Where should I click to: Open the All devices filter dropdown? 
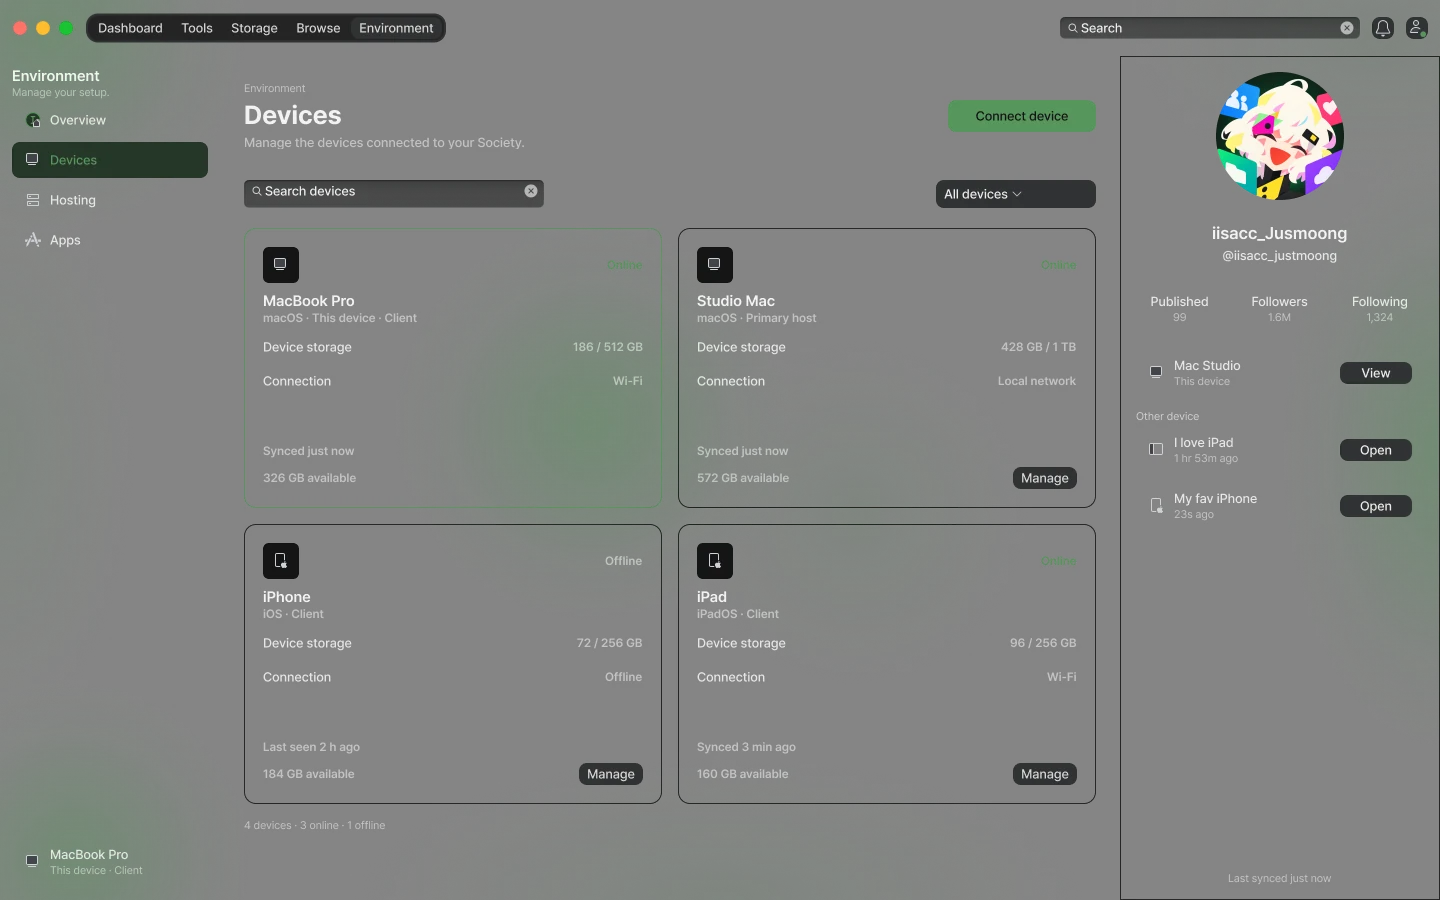coord(1016,194)
